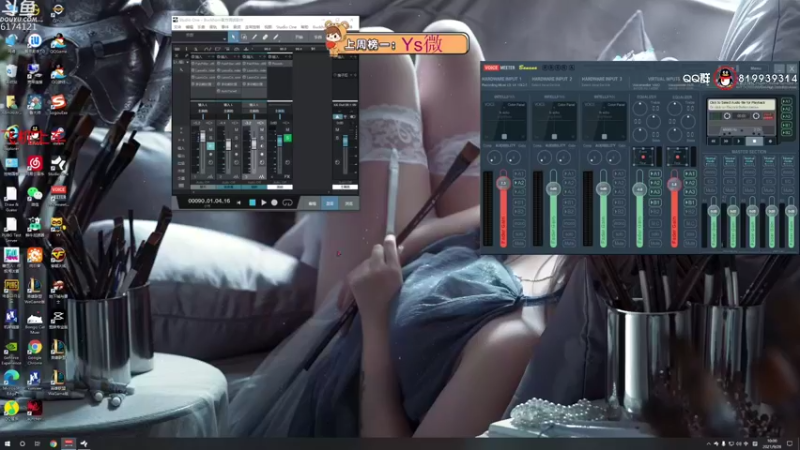Click the cassette audio file selection display
The height and width of the screenshot is (450, 800).
tap(741, 104)
